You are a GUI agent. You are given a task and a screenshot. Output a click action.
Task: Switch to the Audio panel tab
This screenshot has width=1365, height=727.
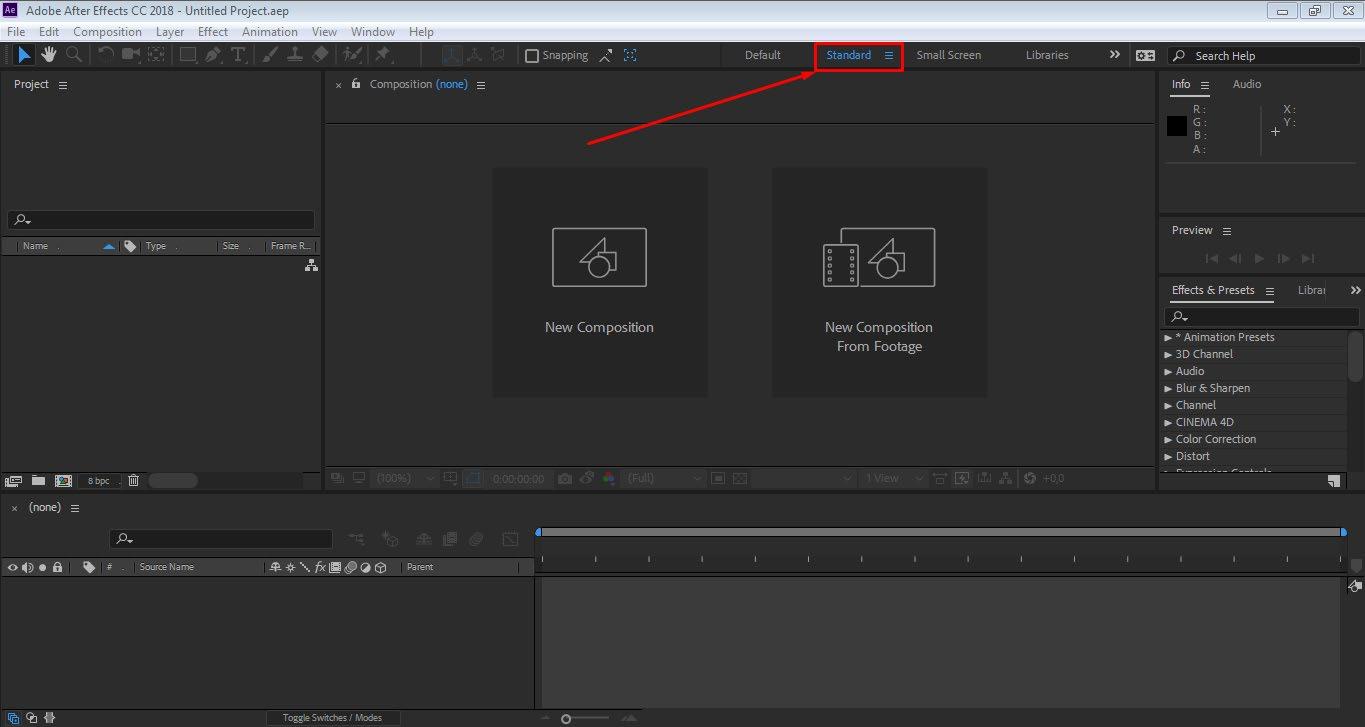[1247, 84]
